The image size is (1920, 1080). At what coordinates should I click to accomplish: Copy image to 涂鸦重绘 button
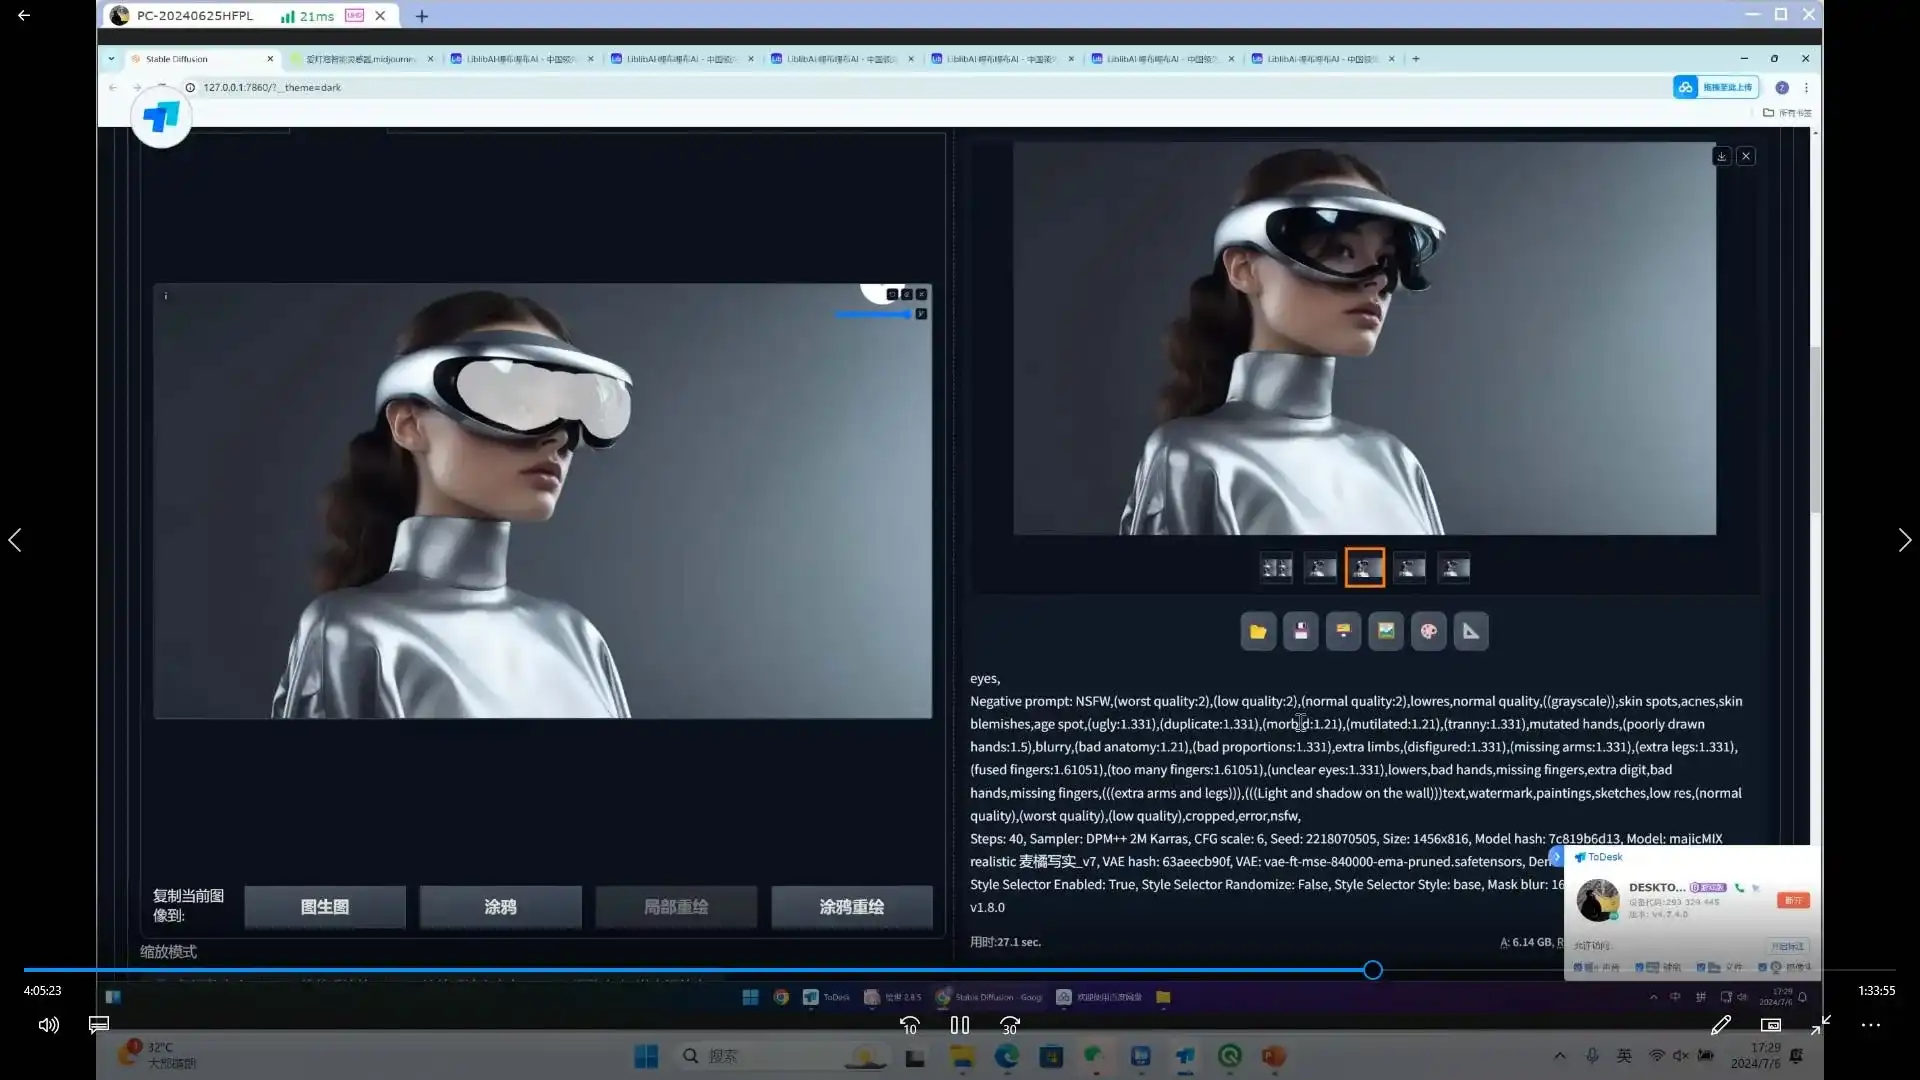[851, 907]
